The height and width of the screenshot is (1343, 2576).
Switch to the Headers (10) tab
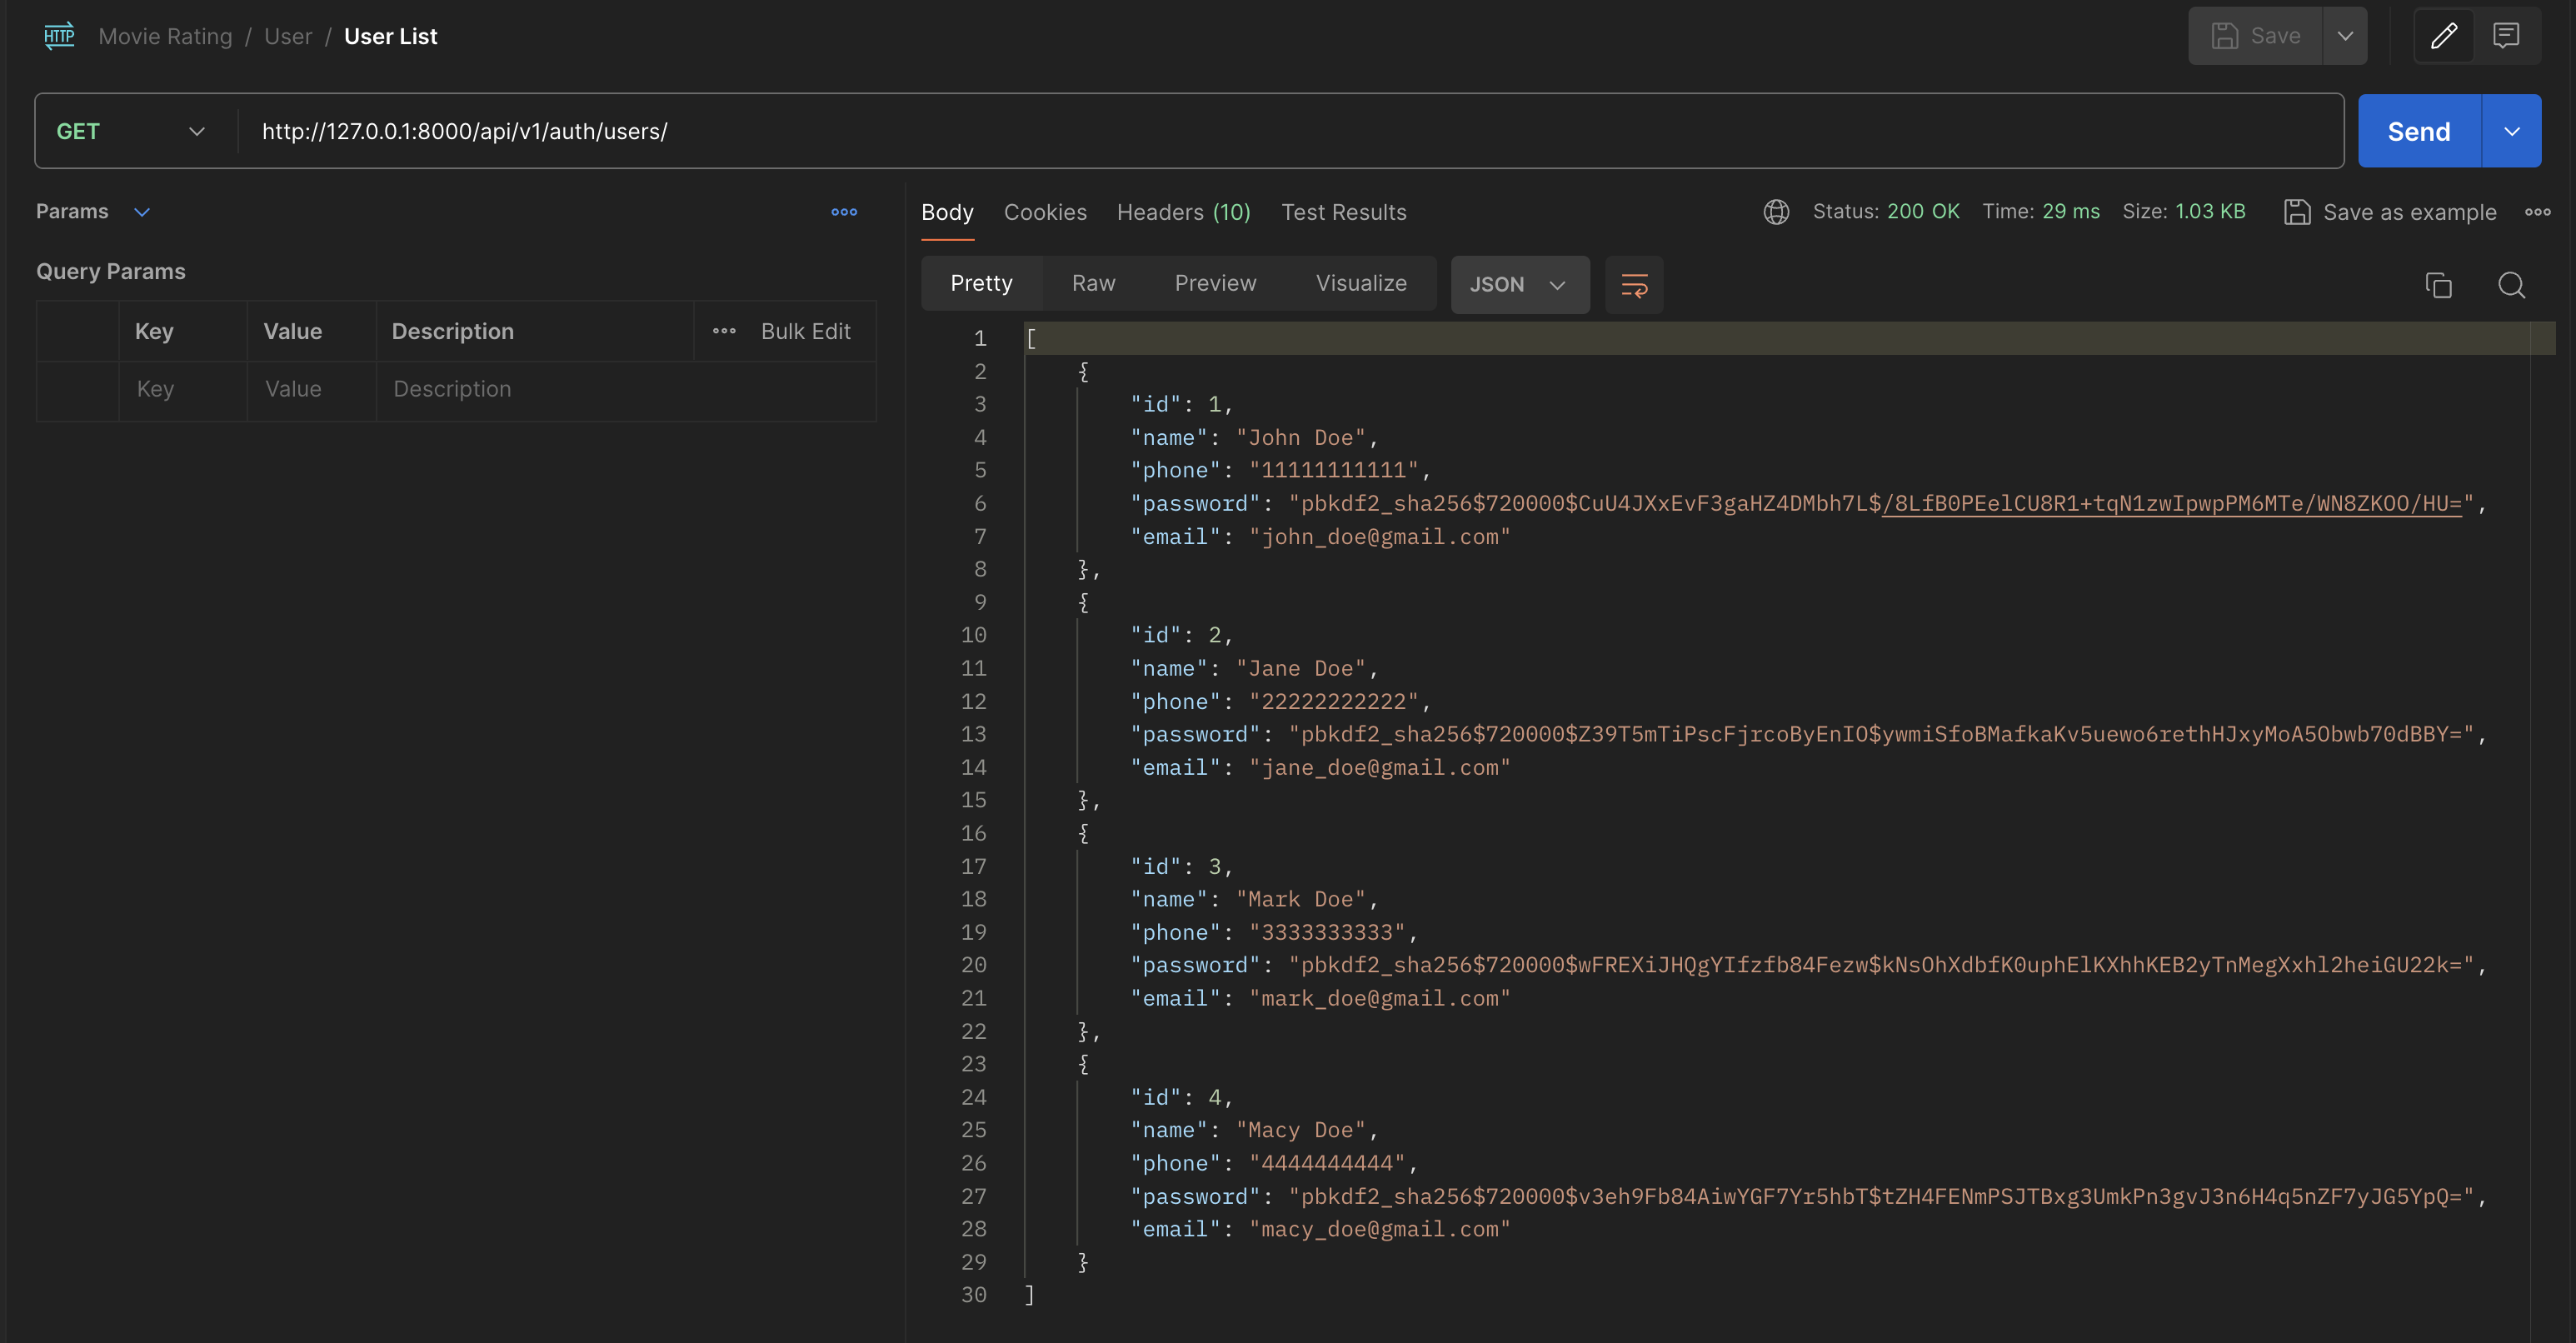[1183, 212]
